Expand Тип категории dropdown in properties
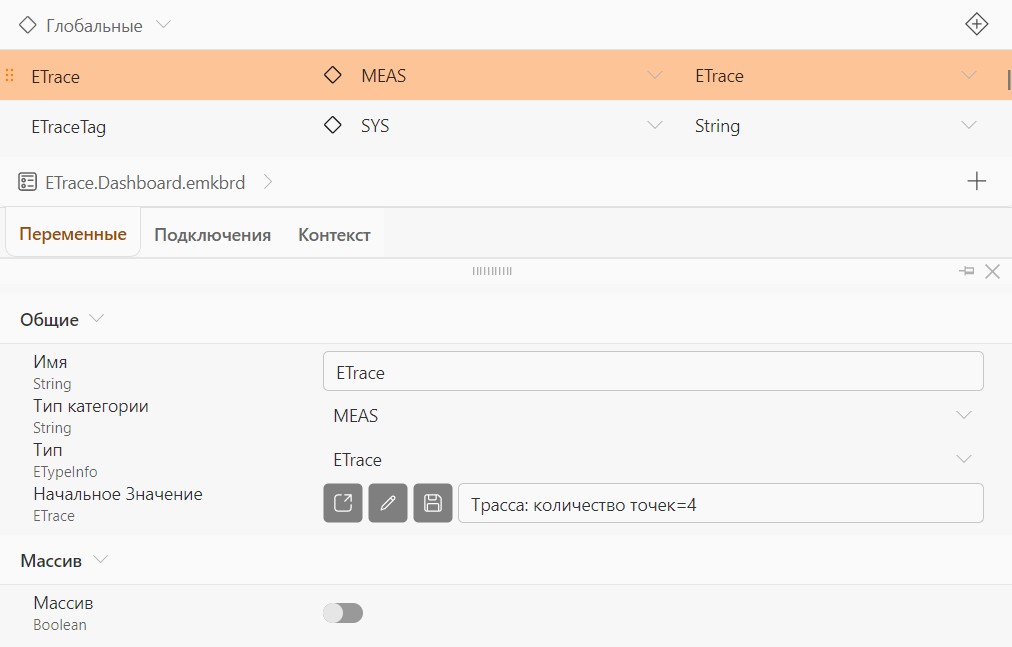 click(963, 415)
